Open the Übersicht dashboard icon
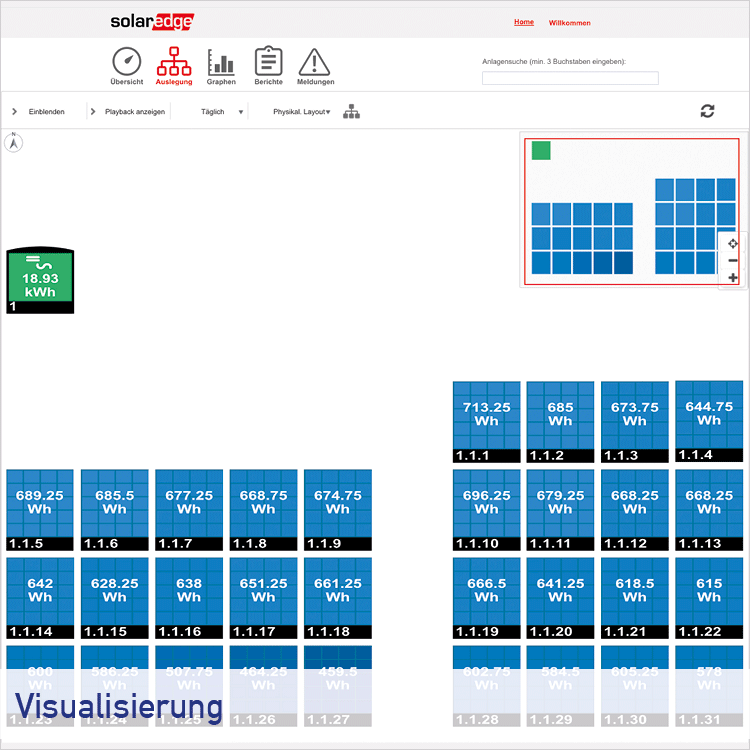This screenshot has height=750, width=750. pos(126,62)
